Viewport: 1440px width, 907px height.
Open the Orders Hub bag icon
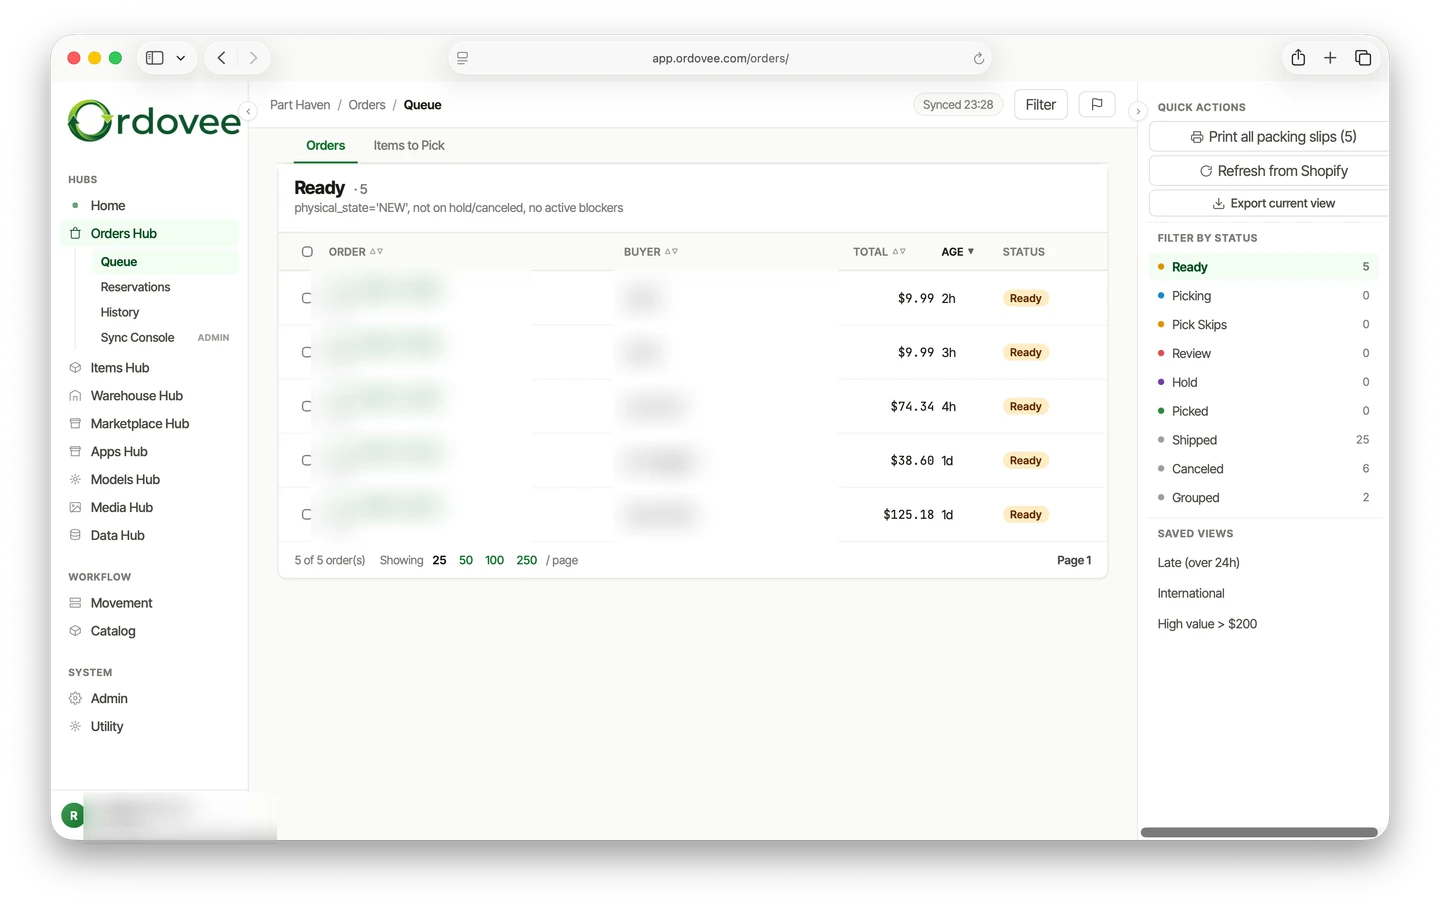pos(75,233)
